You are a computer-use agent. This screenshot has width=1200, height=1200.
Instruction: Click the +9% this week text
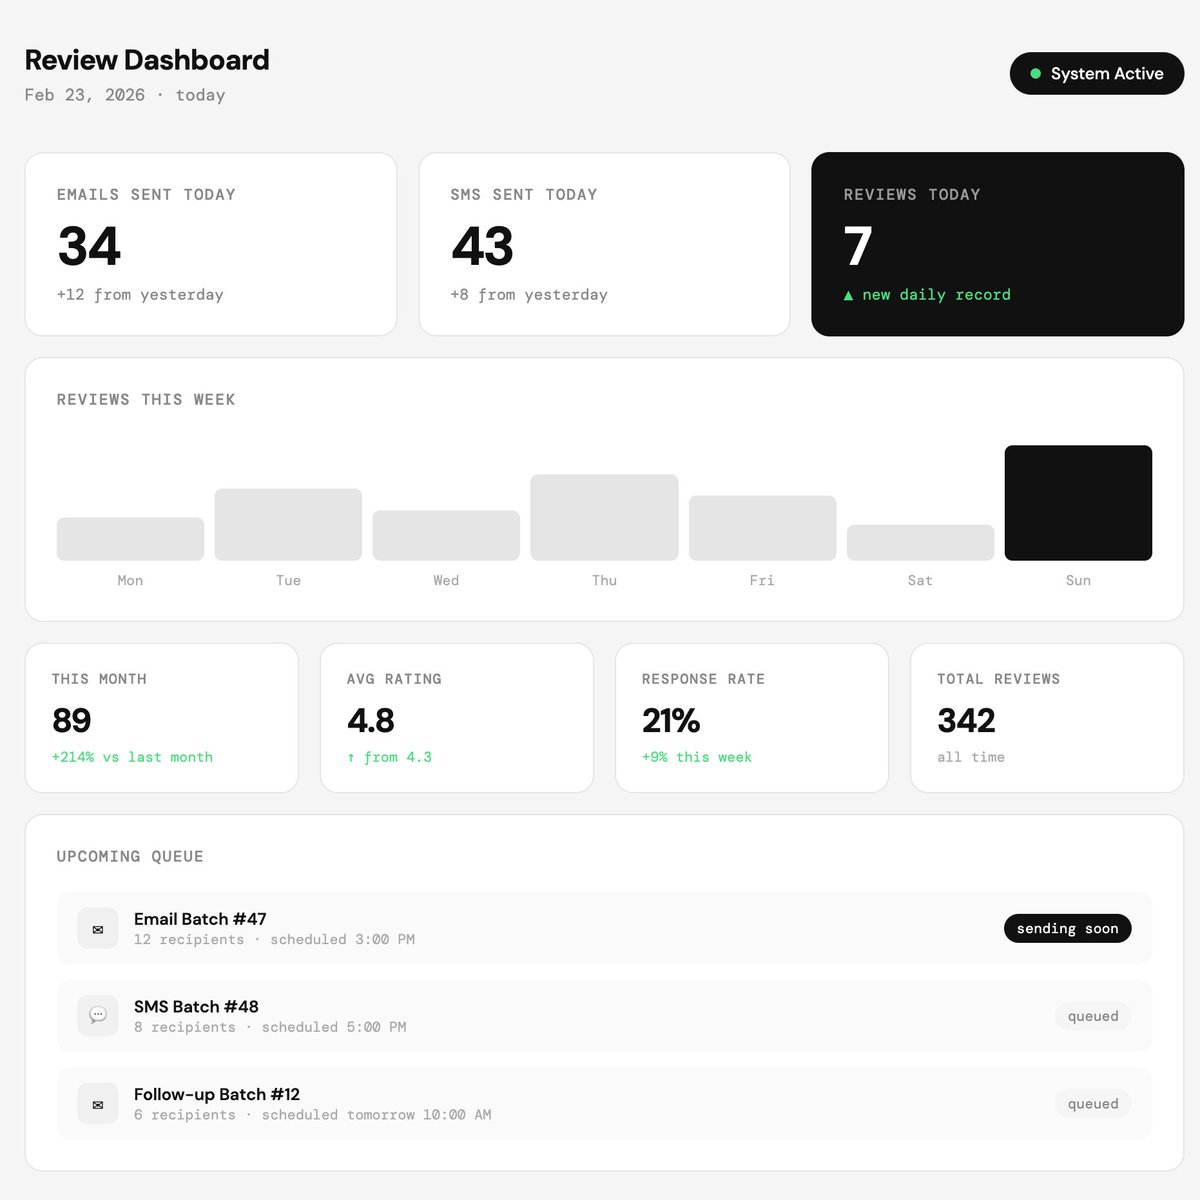697,757
